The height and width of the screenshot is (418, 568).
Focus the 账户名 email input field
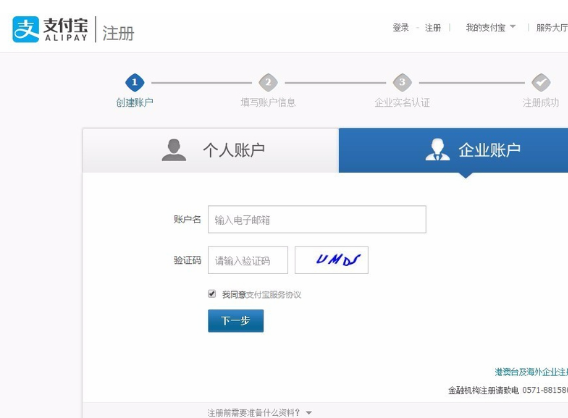click(317, 220)
